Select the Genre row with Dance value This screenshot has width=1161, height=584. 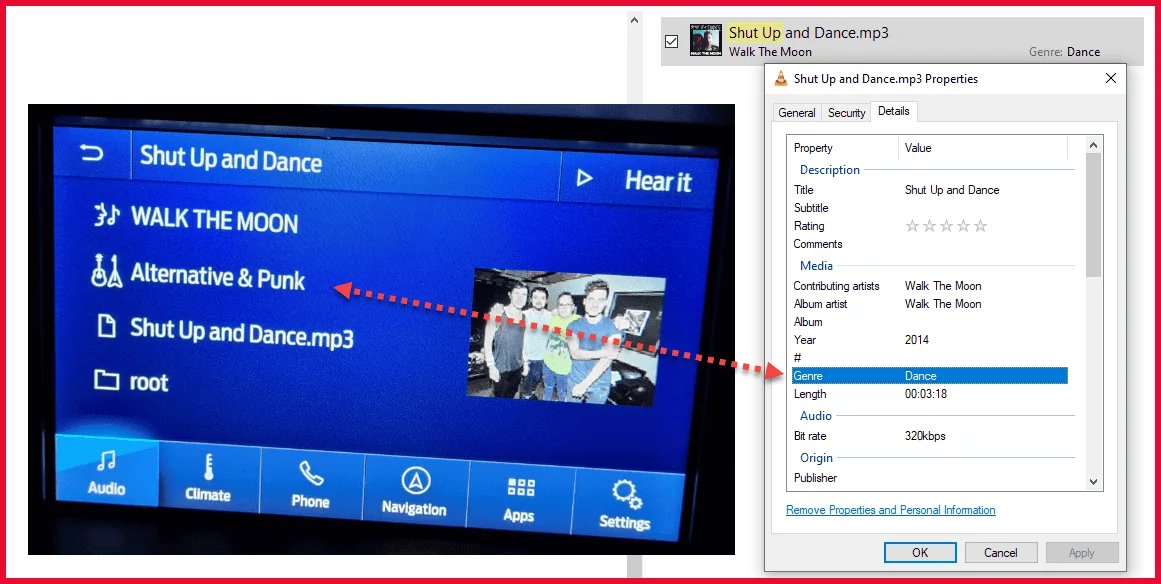click(929, 376)
